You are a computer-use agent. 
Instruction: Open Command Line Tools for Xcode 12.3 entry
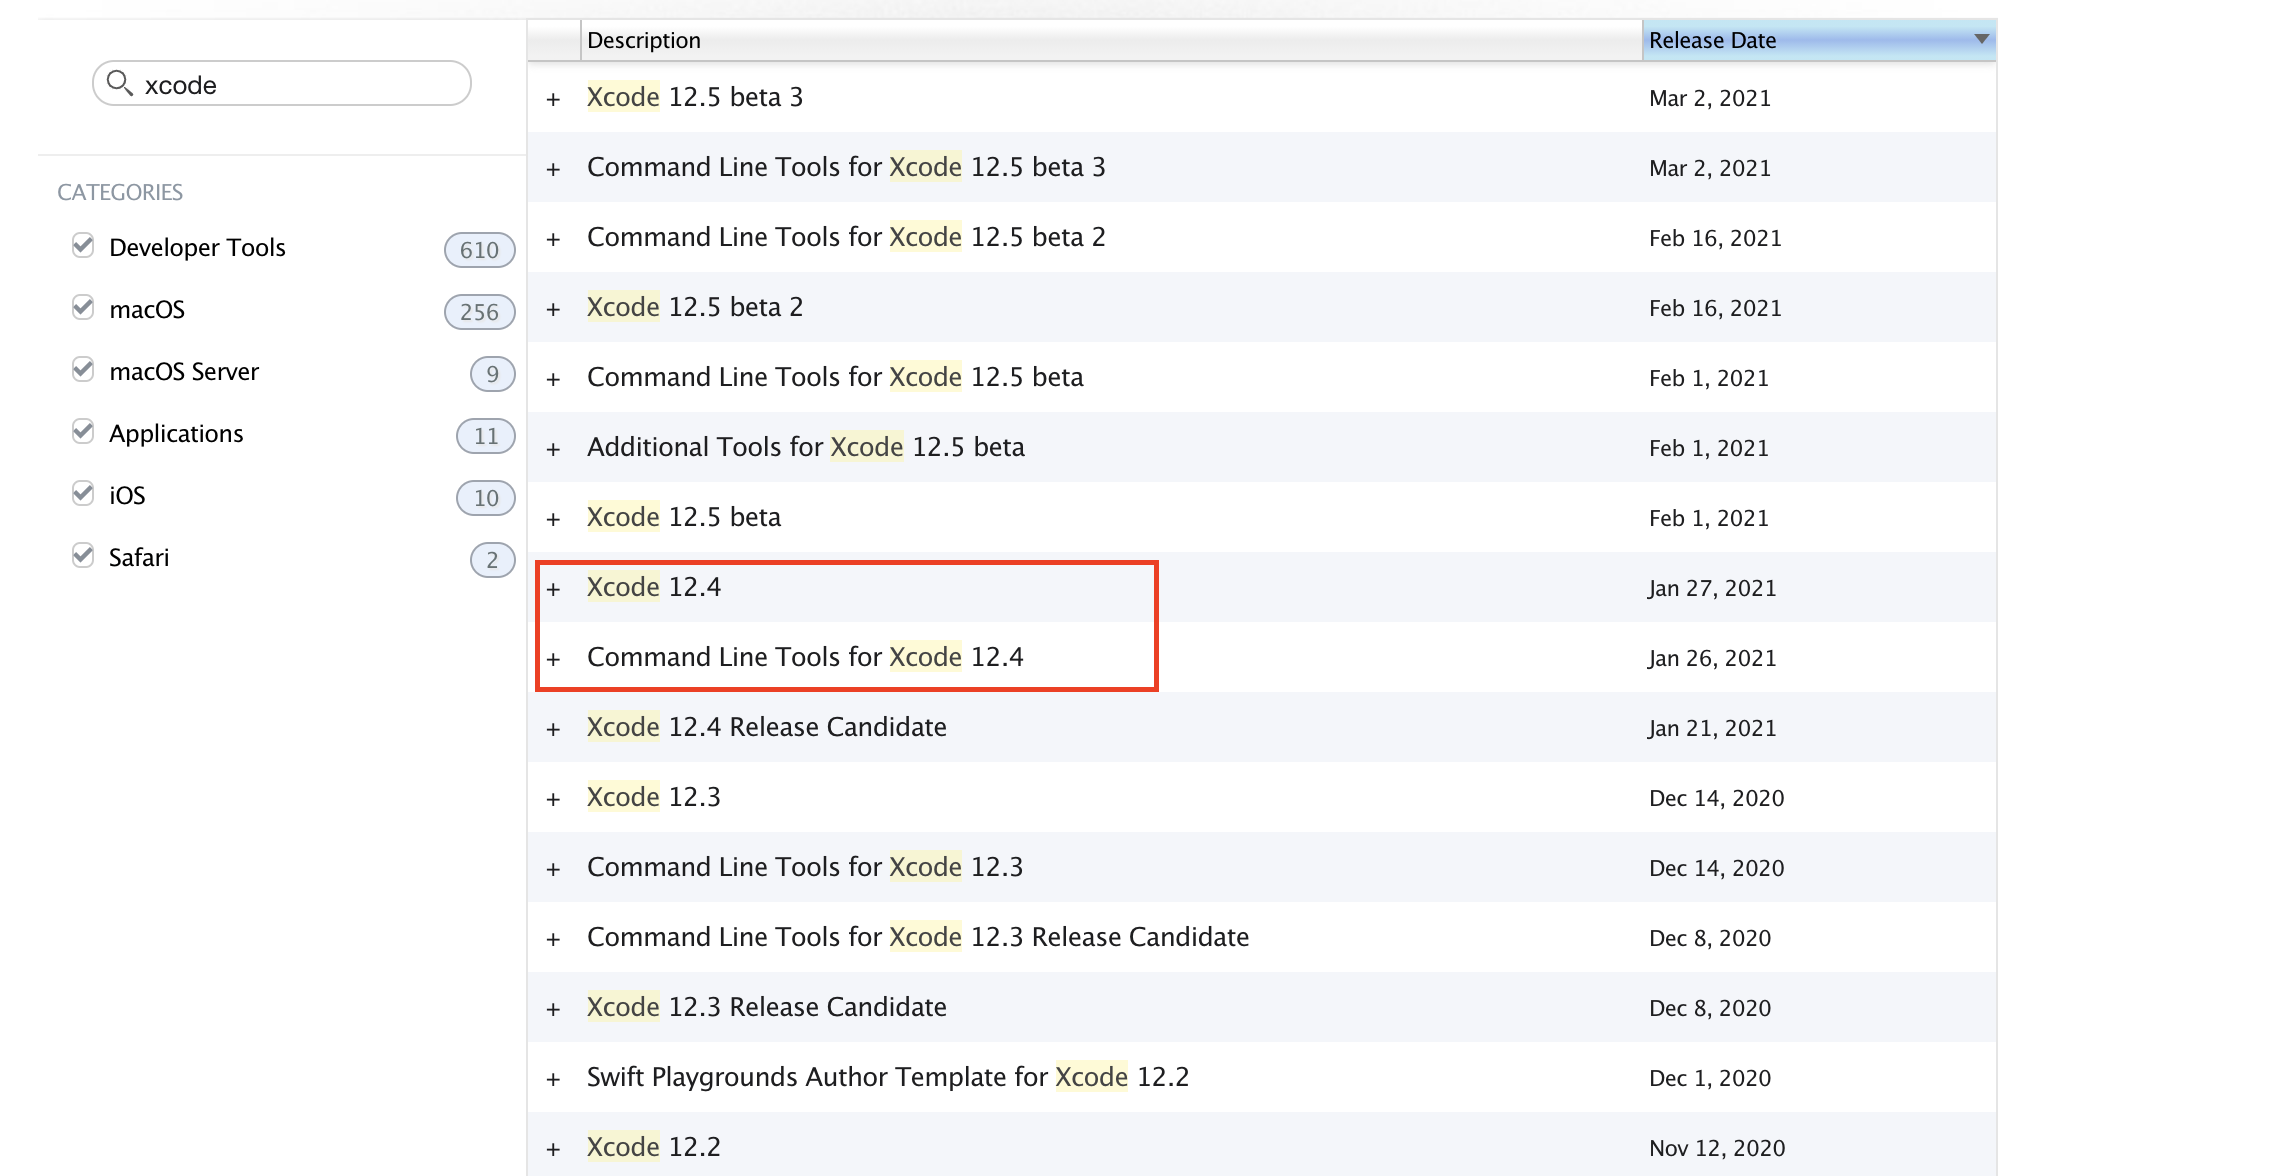(x=804, y=867)
